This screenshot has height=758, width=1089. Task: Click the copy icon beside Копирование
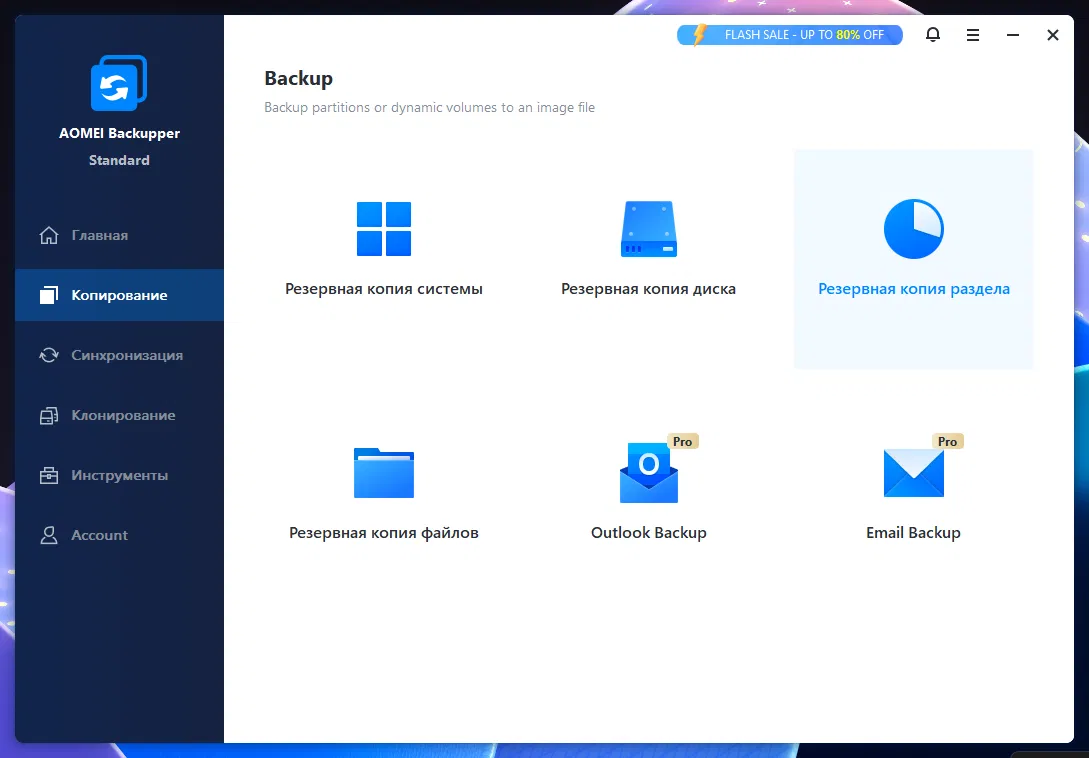pos(49,295)
